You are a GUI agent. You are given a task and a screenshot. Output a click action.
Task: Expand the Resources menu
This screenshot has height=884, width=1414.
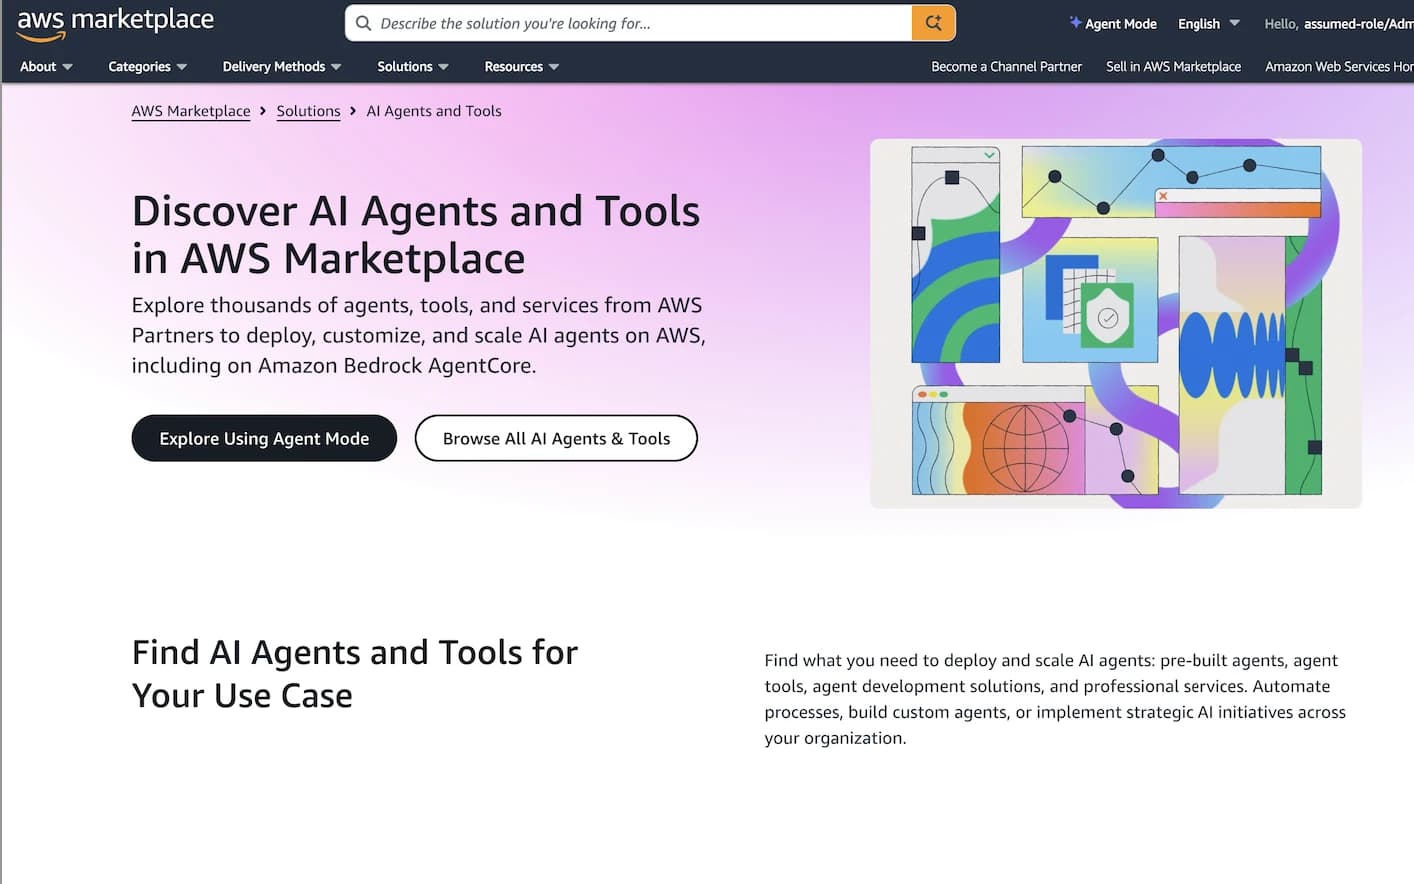point(522,67)
